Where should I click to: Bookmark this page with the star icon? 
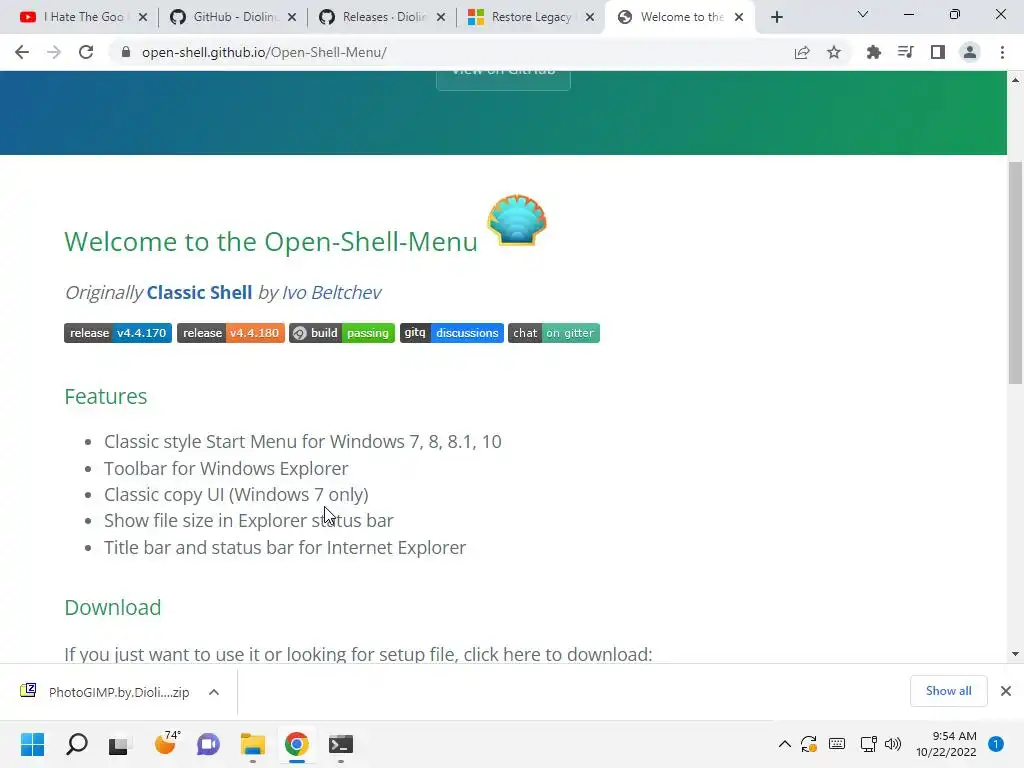(x=834, y=52)
